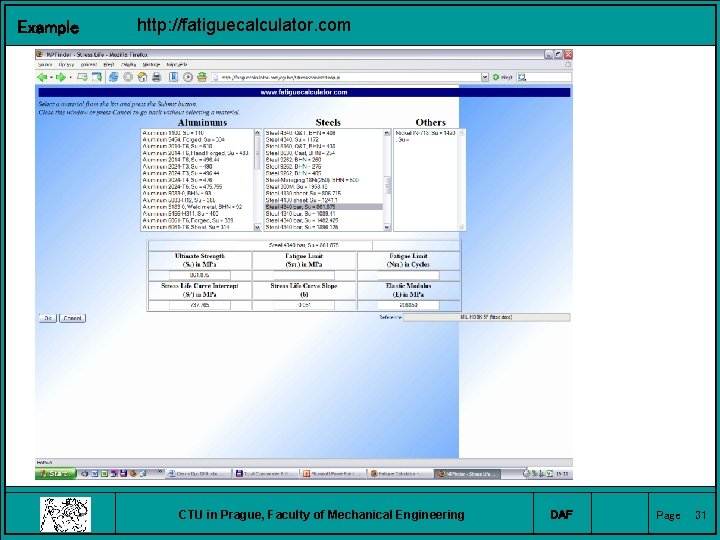Click the Reference text field
The width and height of the screenshot is (720, 540).
[x=487, y=317]
